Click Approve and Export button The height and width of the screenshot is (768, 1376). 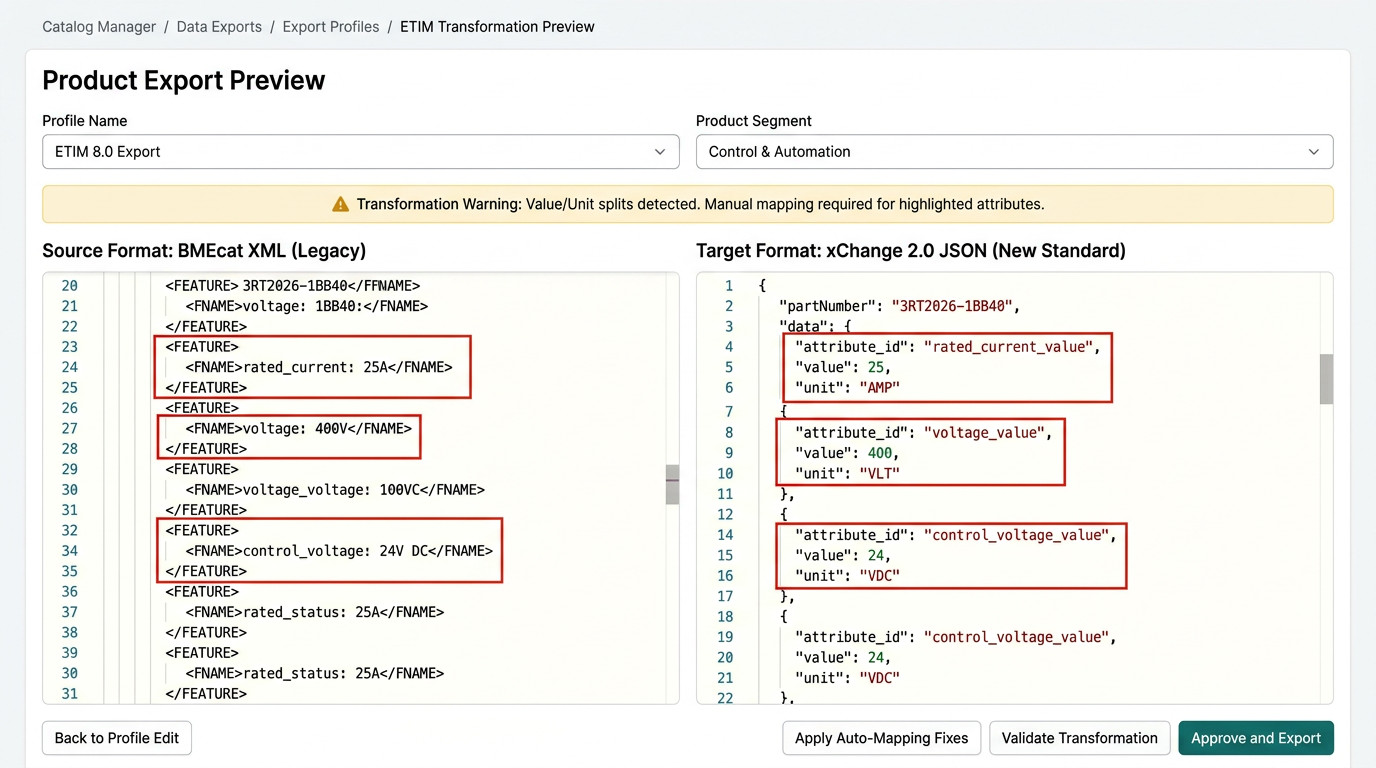pyautogui.click(x=1255, y=738)
